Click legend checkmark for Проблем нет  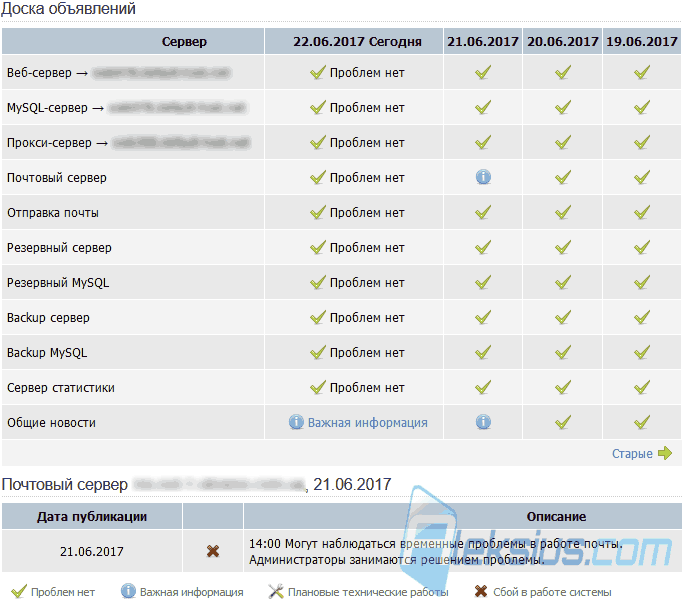pyautogui.click(x=19, y=591)
